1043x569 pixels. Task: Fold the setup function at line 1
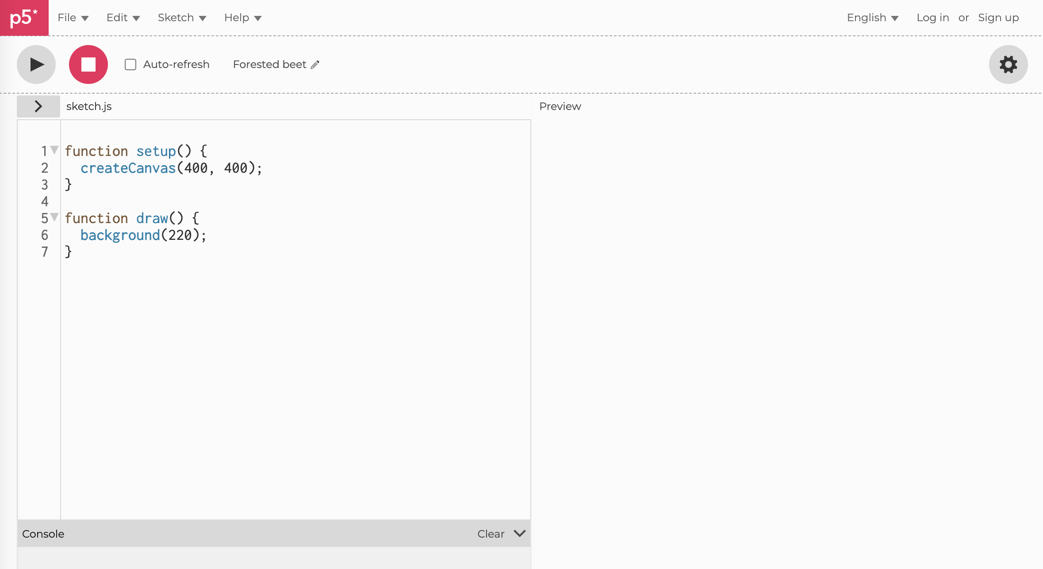click(55, 151)
